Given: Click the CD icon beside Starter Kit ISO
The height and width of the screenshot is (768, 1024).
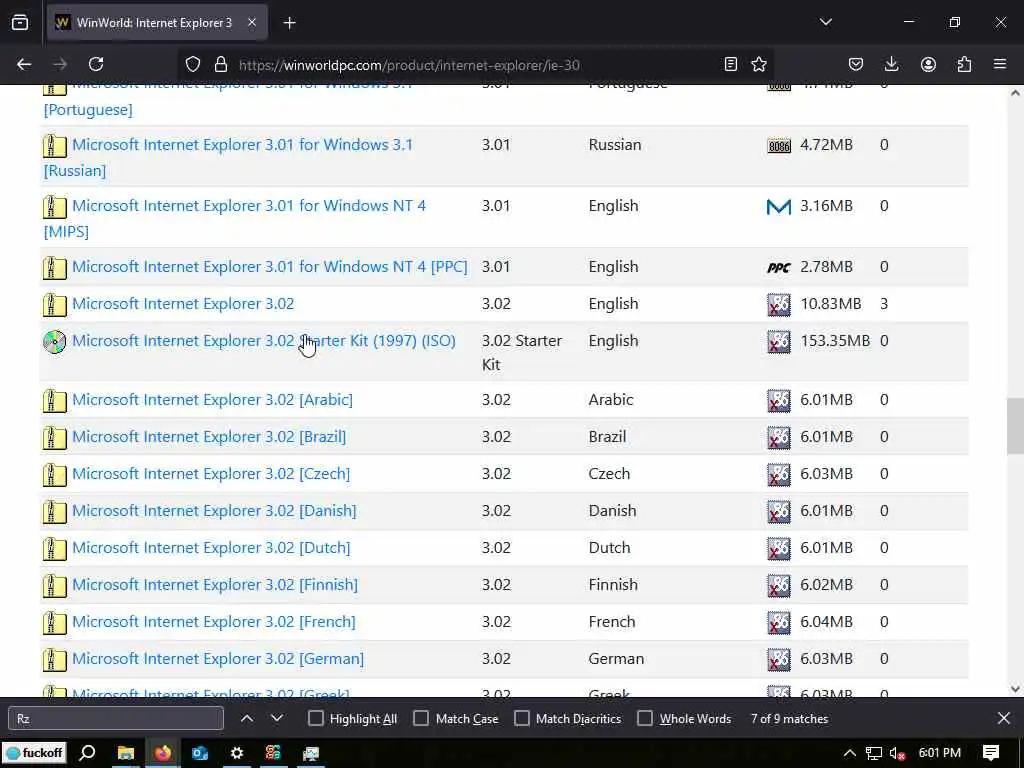Looking at the screenshot, I should [x=55, y=342].
